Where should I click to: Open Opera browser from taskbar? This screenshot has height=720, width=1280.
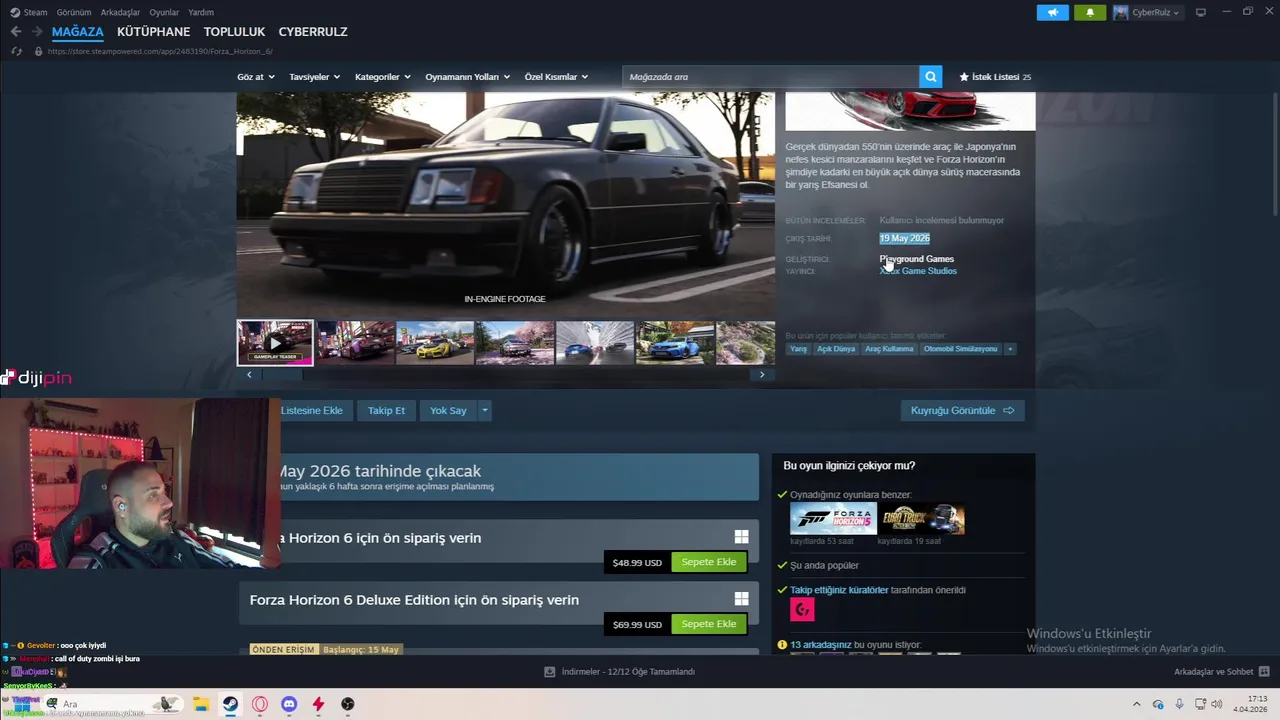tap(260, 704)
